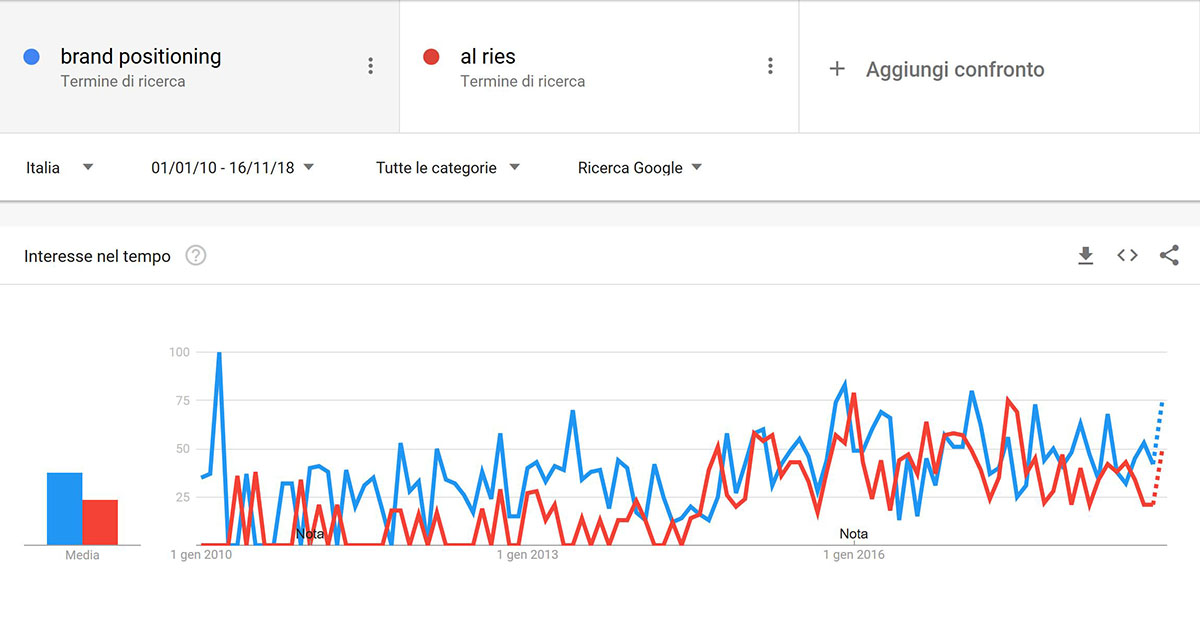Click the red al ries color dot
The image size is (1200, 635).
click(432, 57)
